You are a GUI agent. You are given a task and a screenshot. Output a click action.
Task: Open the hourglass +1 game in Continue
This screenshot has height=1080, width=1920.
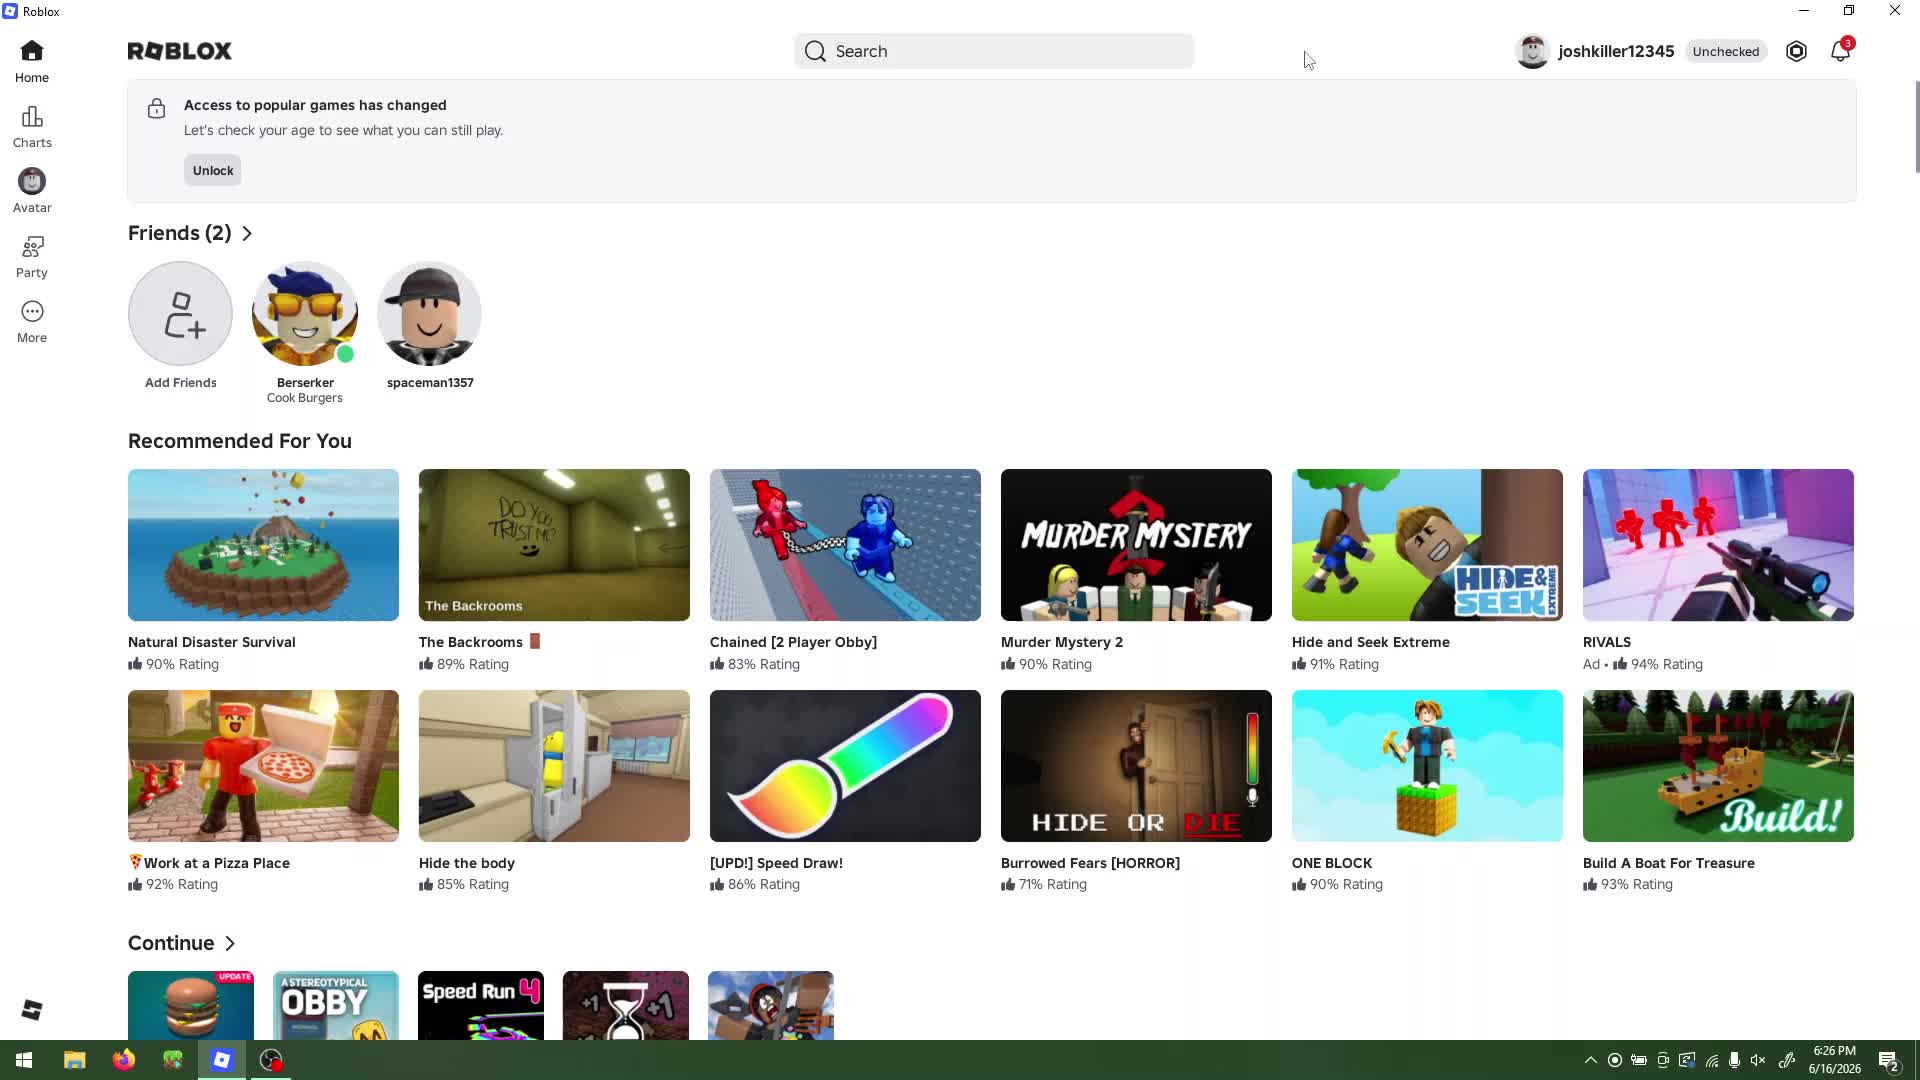coord(626,1005)
